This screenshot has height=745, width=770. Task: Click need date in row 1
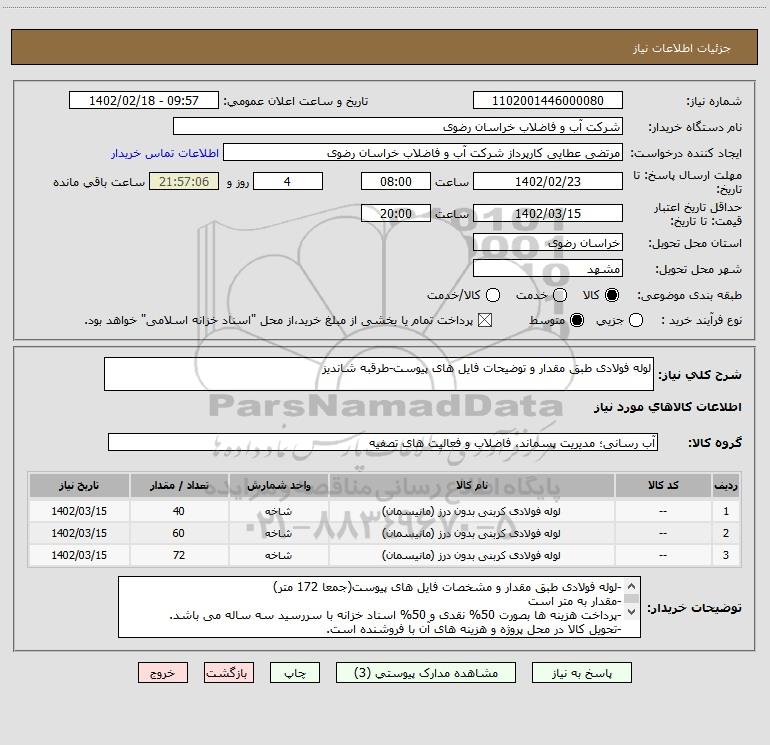coord(79,511)
